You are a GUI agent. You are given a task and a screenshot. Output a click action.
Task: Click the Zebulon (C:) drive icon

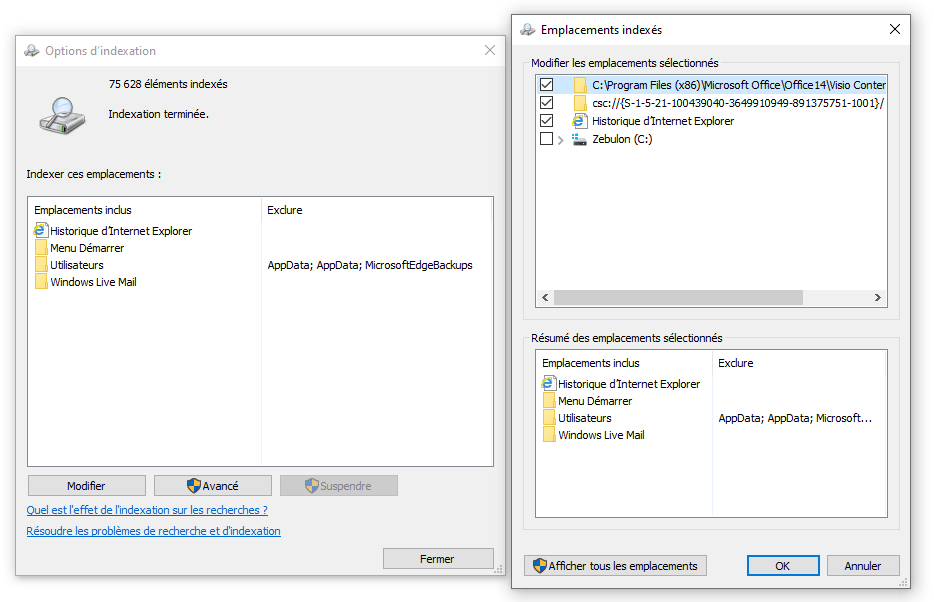579,140
